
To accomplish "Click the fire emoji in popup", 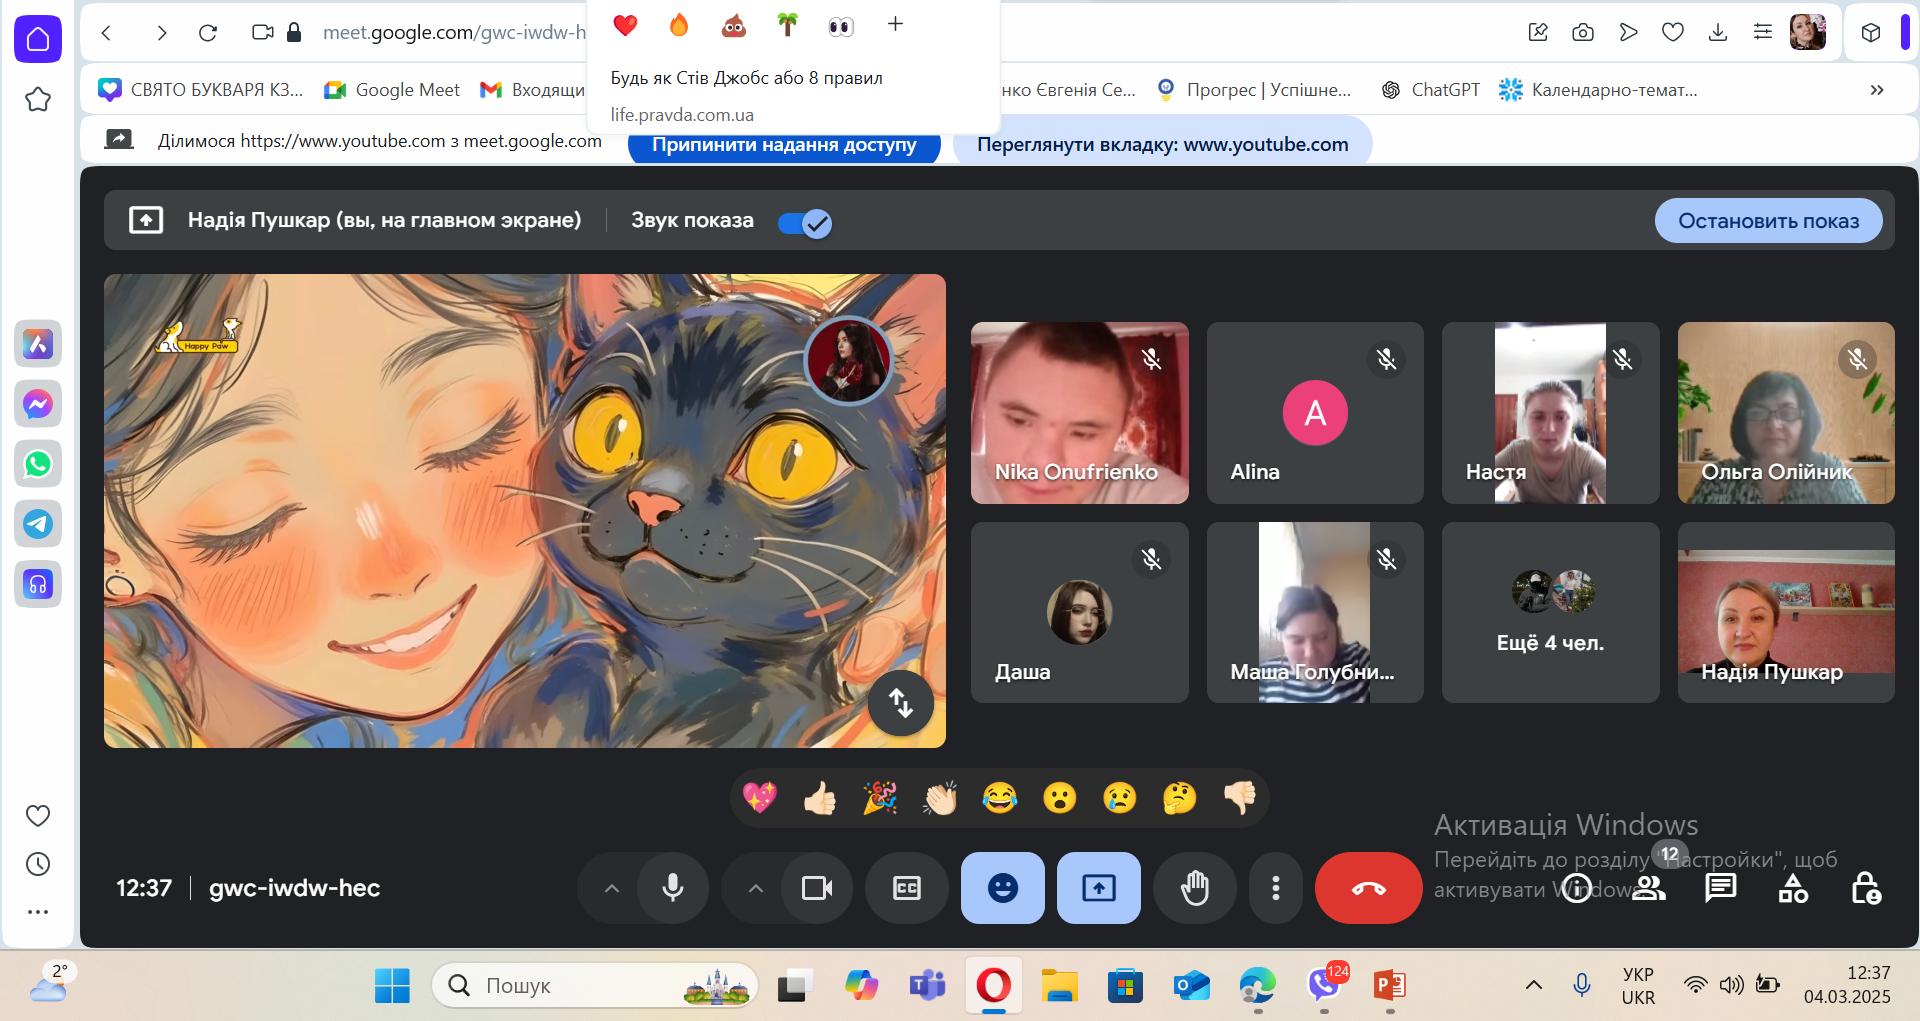I will click(x=679, y=25).
